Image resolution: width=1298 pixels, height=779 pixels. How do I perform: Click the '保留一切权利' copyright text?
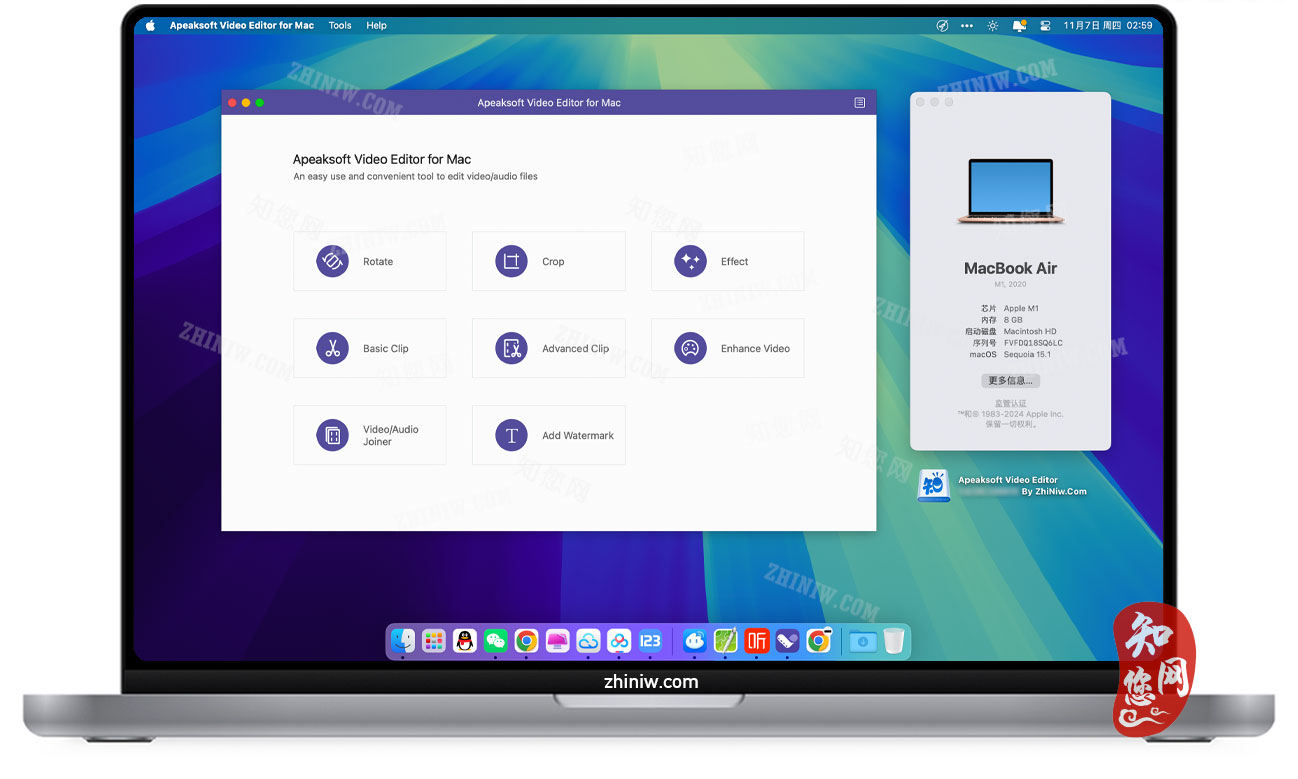coord(1010,424)
